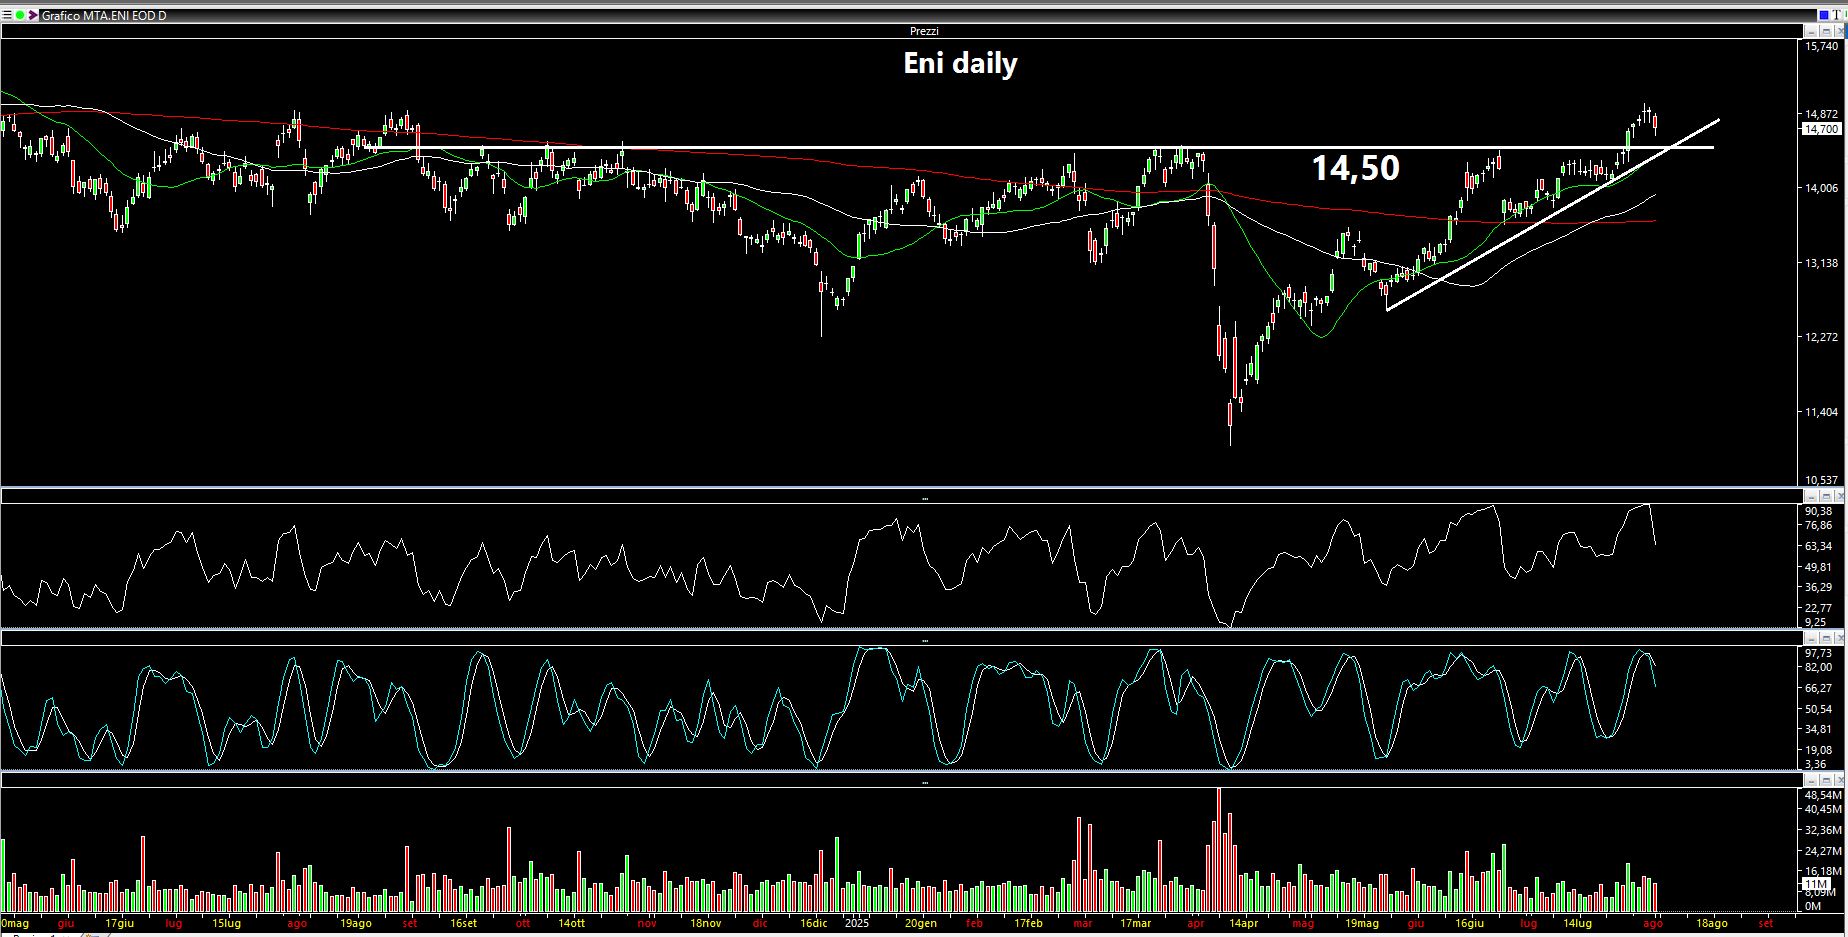Click the 11,404 price axis value
The height and width of the screenshot is (937, 1848).
(1821, 412)
